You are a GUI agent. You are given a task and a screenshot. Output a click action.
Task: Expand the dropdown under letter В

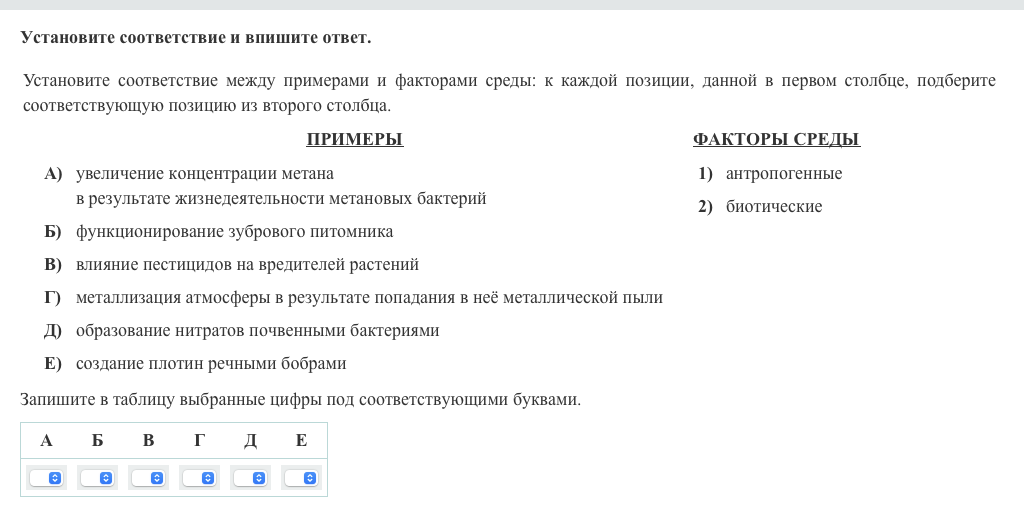(148, 478)
